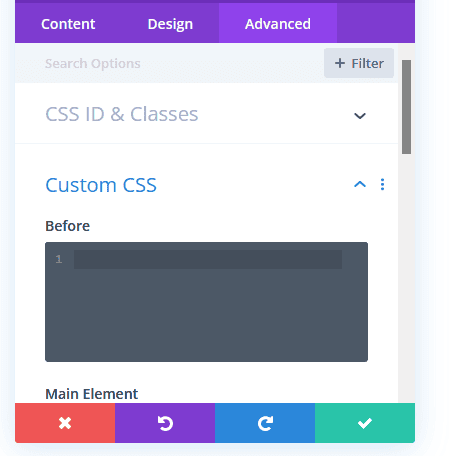The height and width of the screenshot is (456, 449).
Task: Discard changes with the red X button
Action: point(65,423)
